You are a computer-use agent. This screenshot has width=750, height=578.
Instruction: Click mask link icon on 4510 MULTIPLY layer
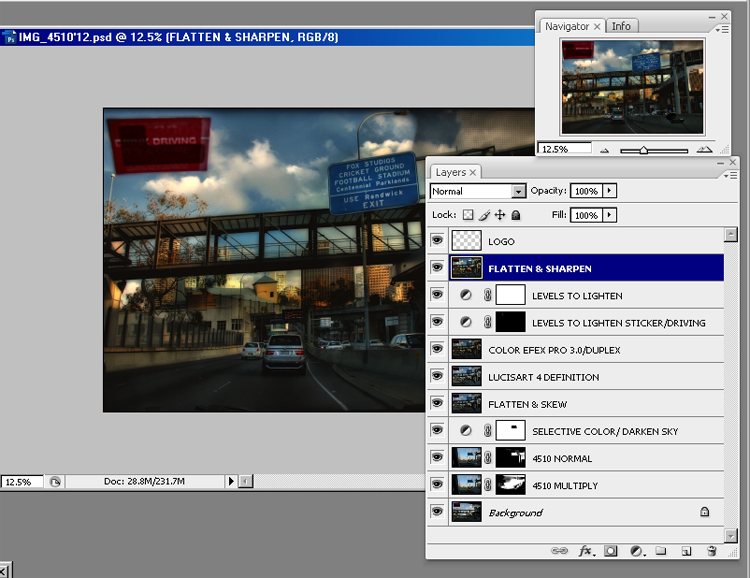point(488,485)
